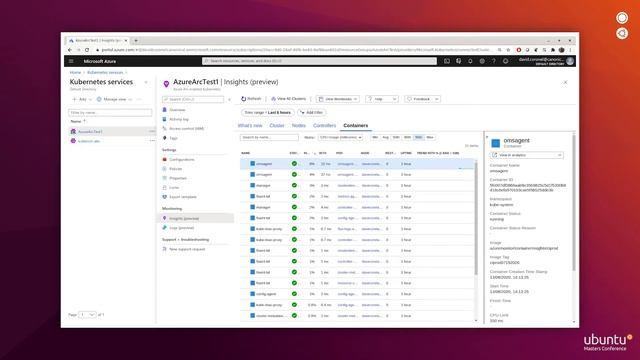Select the 50th percentile toggle
Image resolution: width=640 pixels, height=360 pixels.
pos(396,138)
